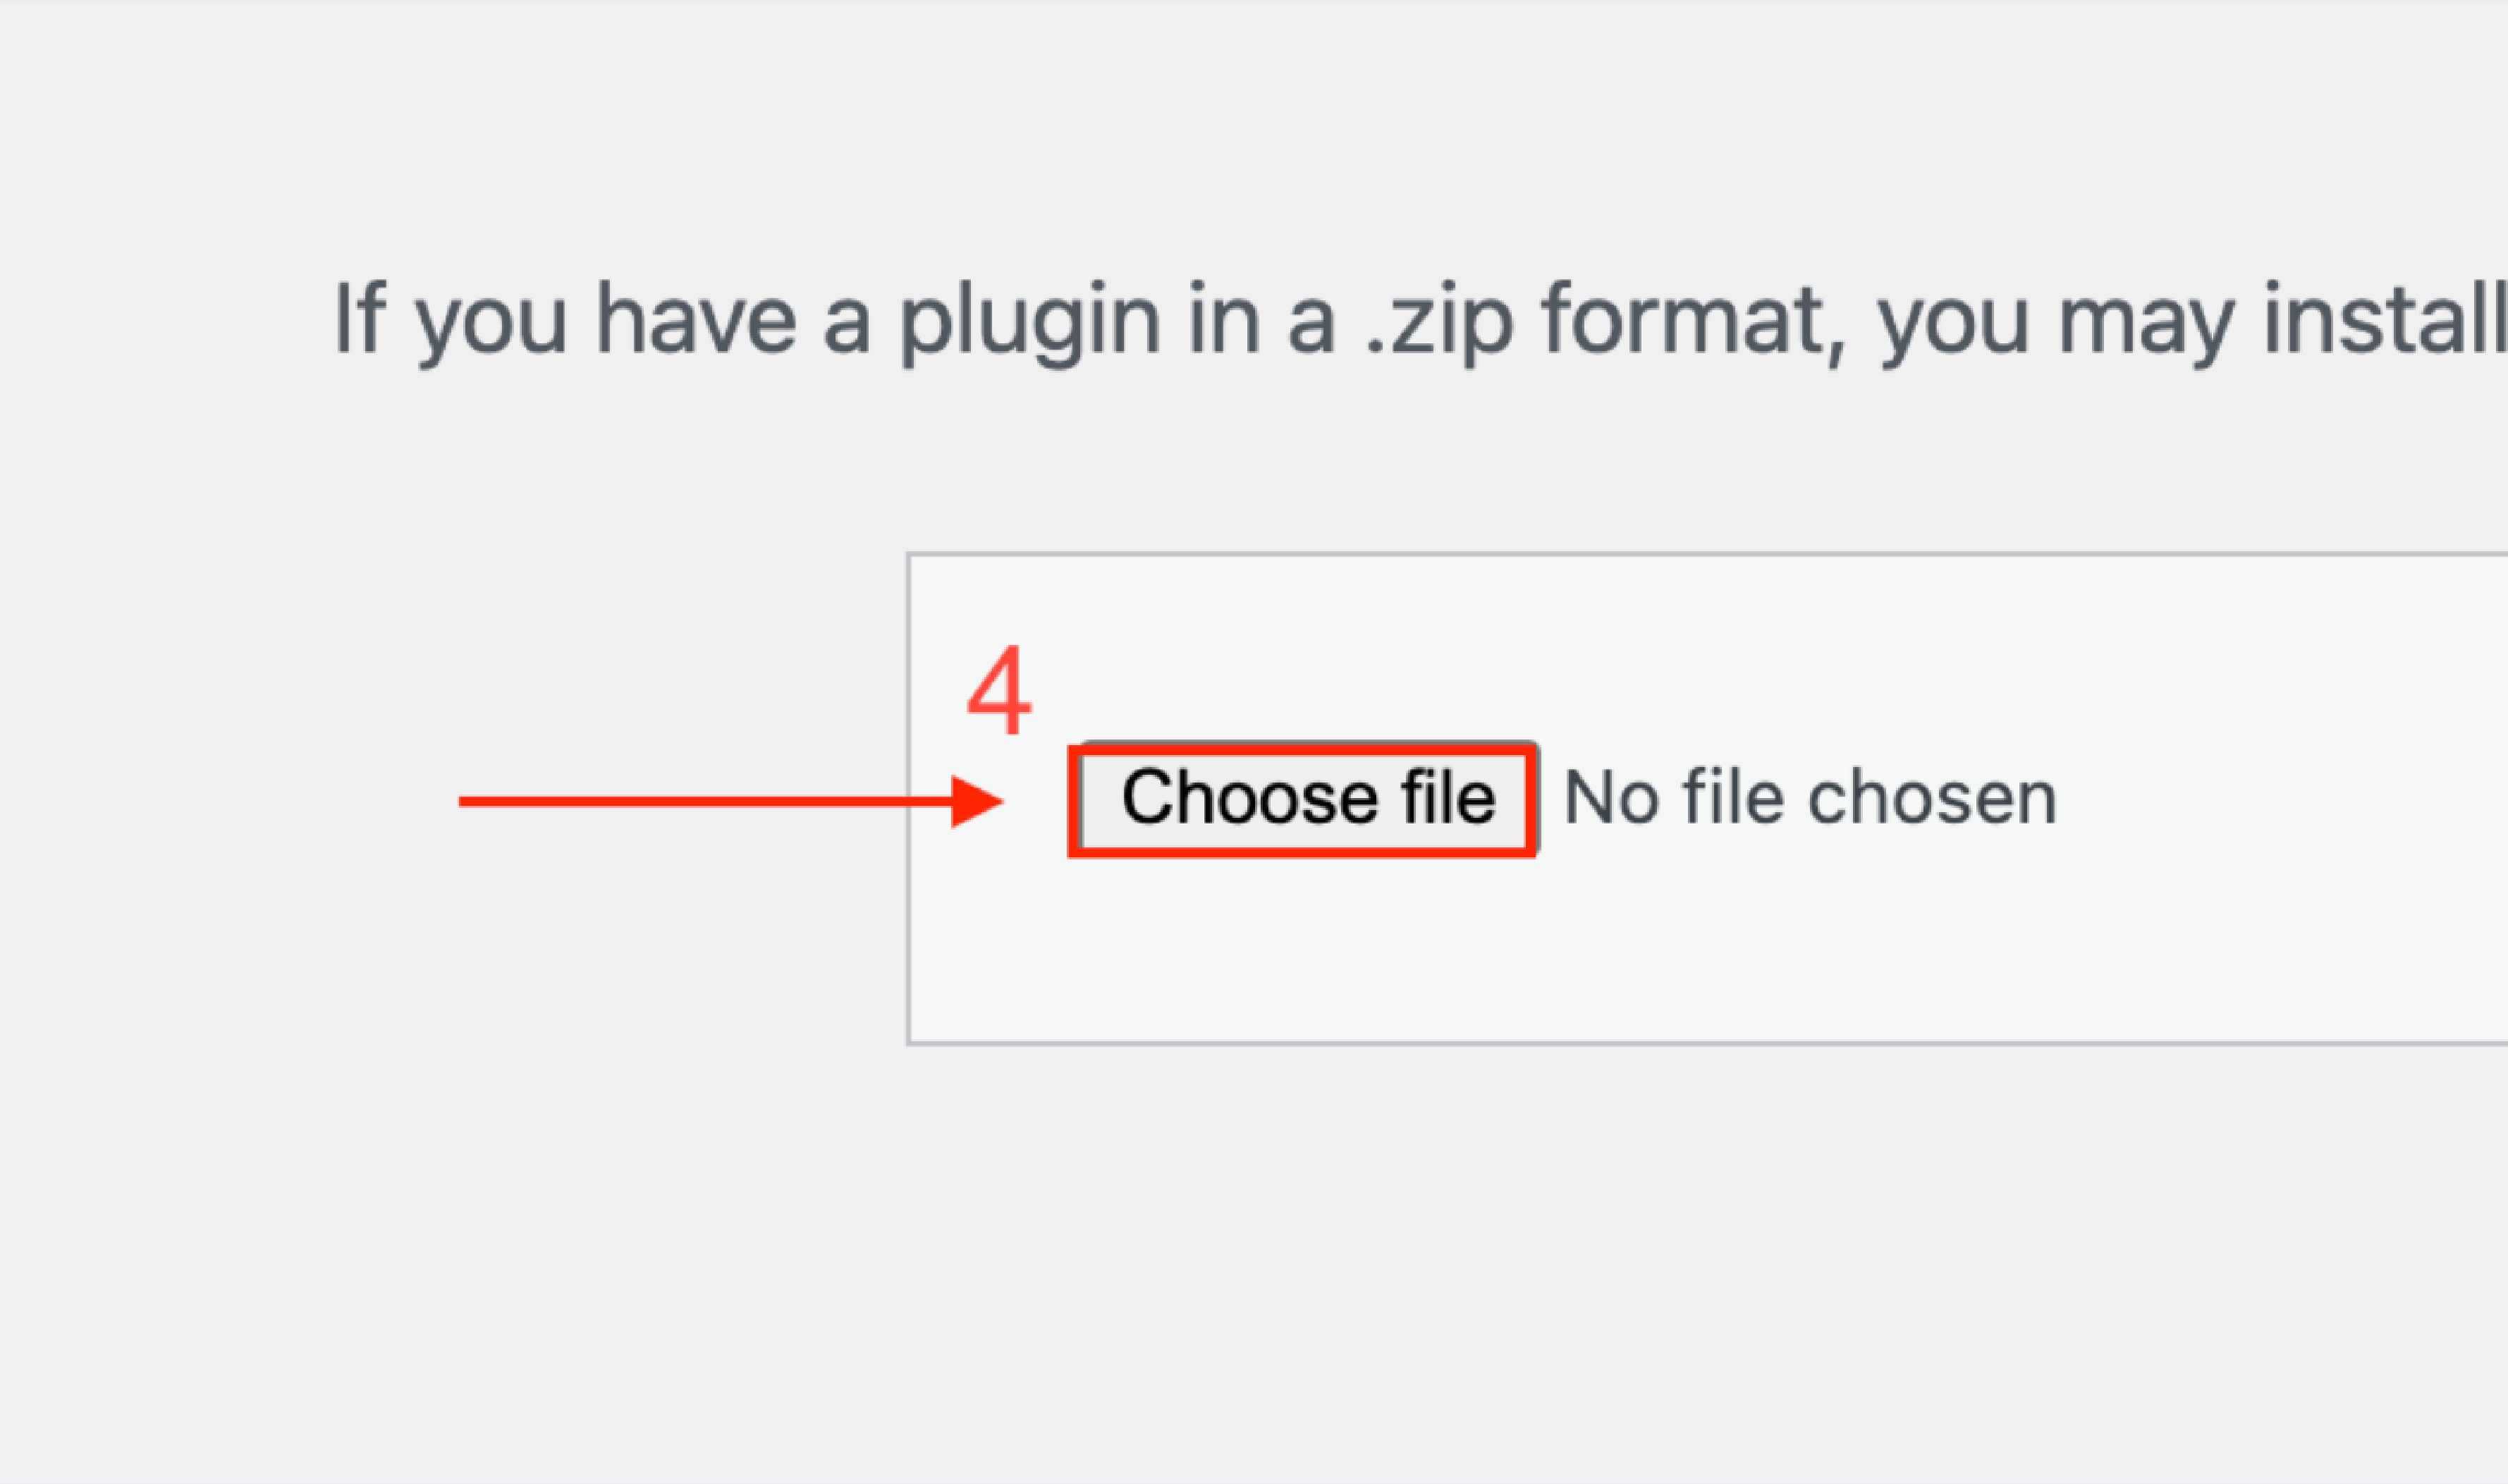This screenshot has width=2508, height=1484.
Task: Click the word "file" on the Choose file button
Action: [1448, 799]
